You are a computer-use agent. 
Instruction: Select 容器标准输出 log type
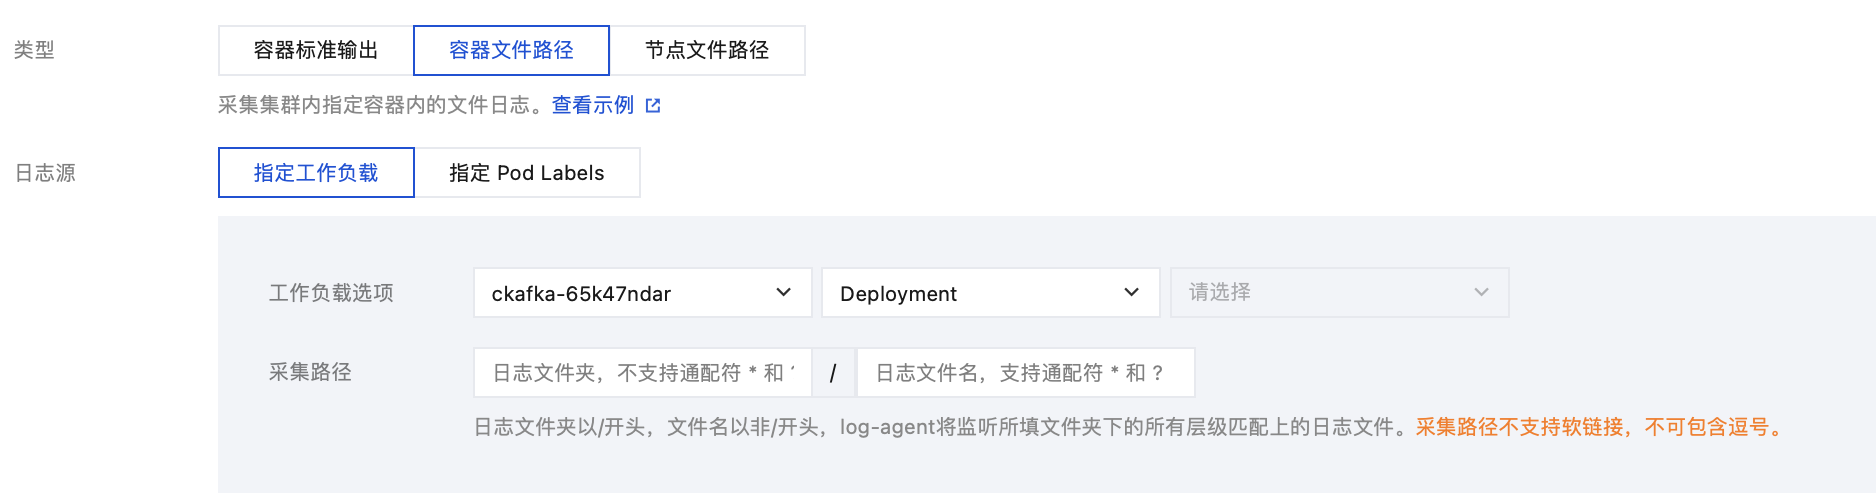coord(316,50)
